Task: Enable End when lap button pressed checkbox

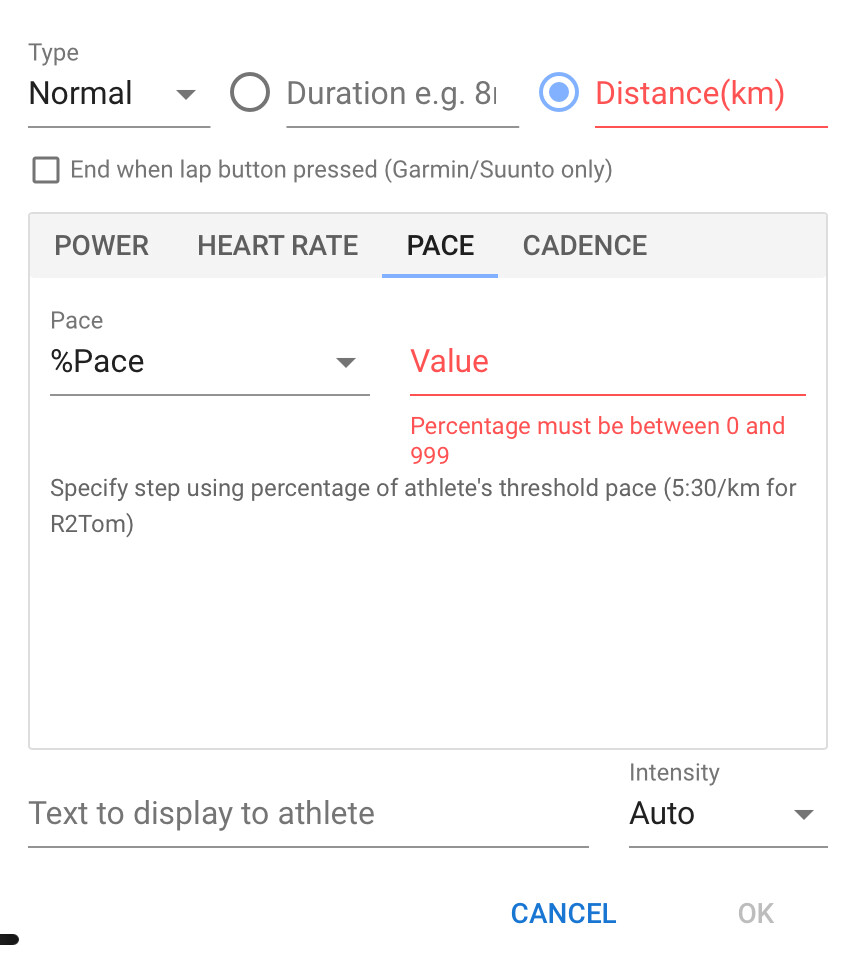Action: point(46,170)
